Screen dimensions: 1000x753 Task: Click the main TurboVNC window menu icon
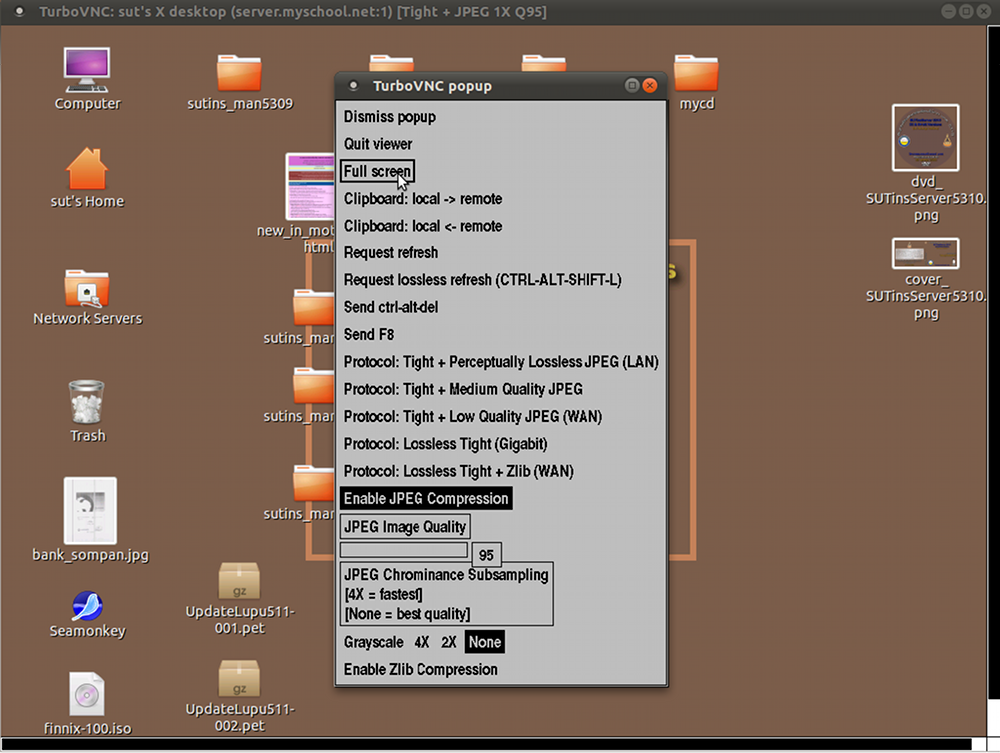pyautogui.click(x=19, y=11)
